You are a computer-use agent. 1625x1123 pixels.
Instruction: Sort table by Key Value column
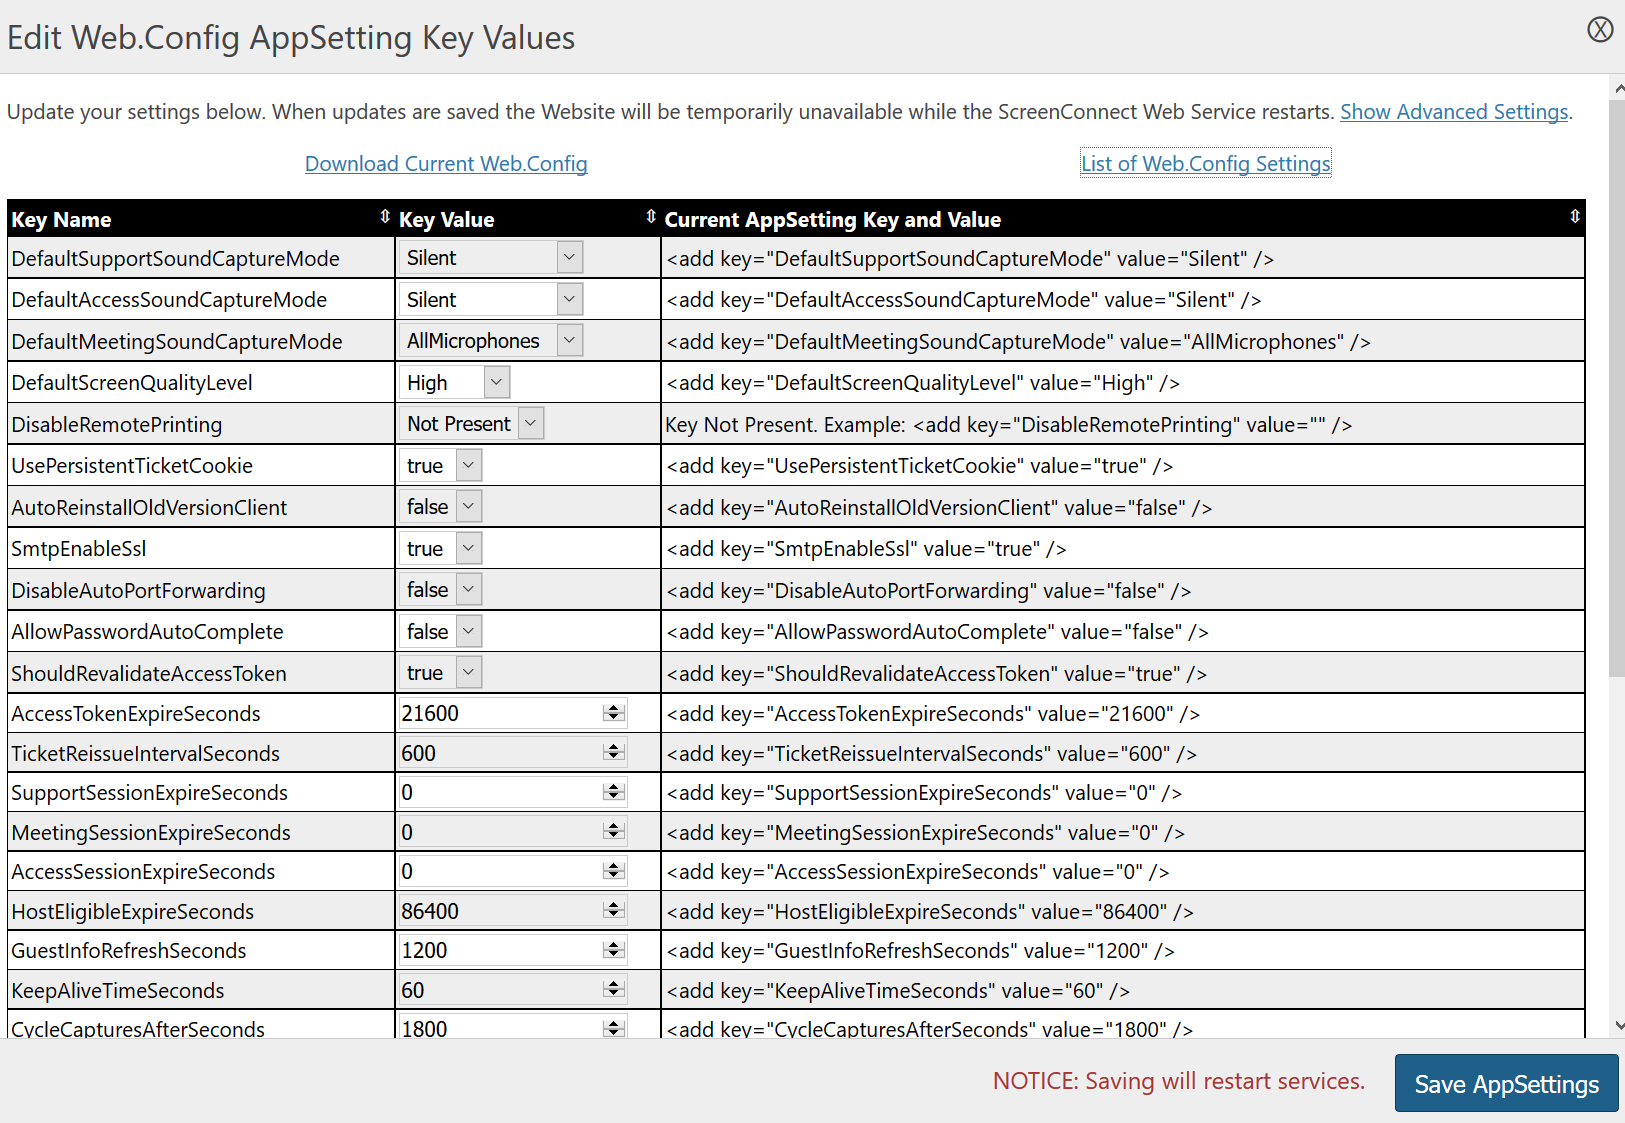(x=651, y=216)
